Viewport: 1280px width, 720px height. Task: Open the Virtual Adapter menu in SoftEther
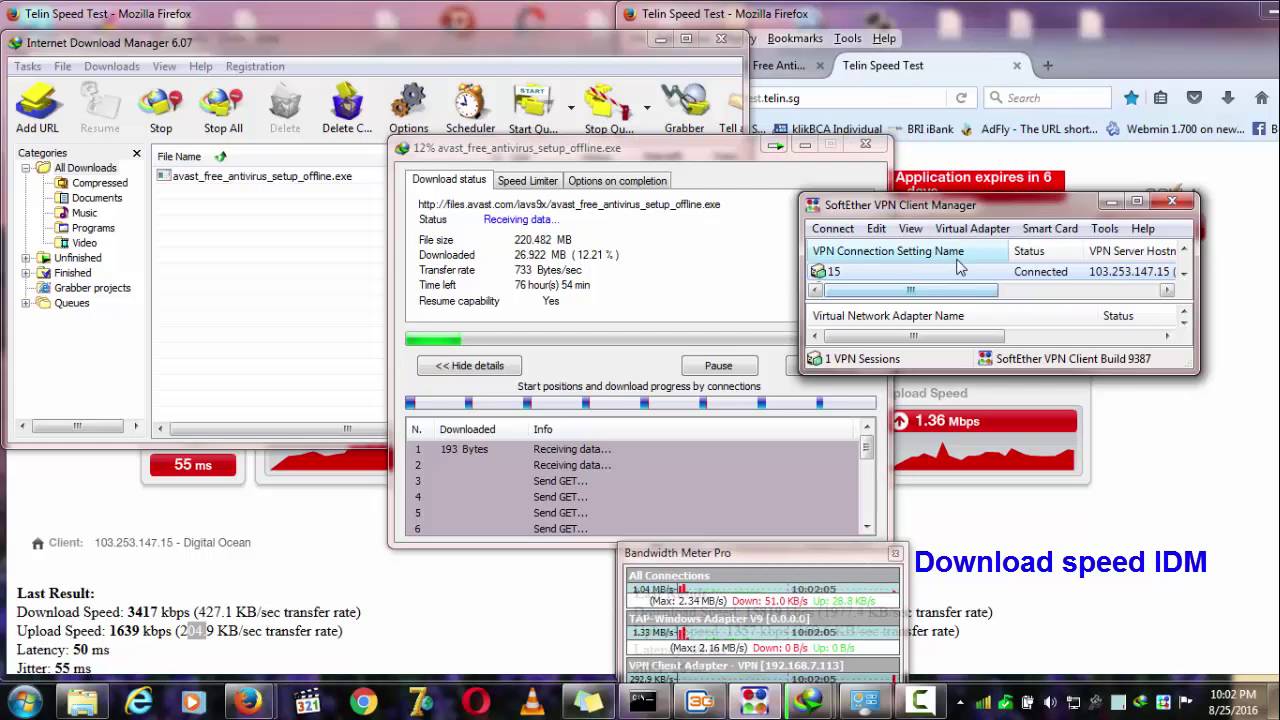tap(972, 229)
